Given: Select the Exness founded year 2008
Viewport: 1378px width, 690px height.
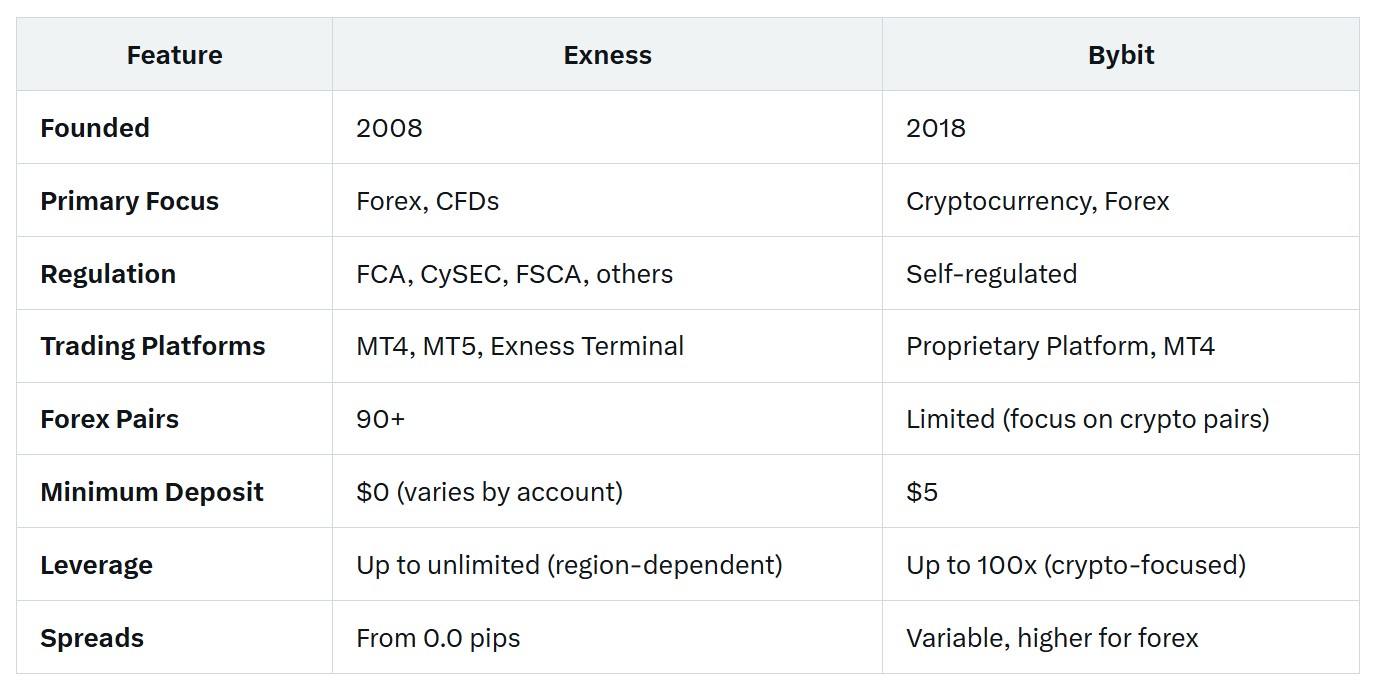Looking at the screenshot, I should click(389, 128).
